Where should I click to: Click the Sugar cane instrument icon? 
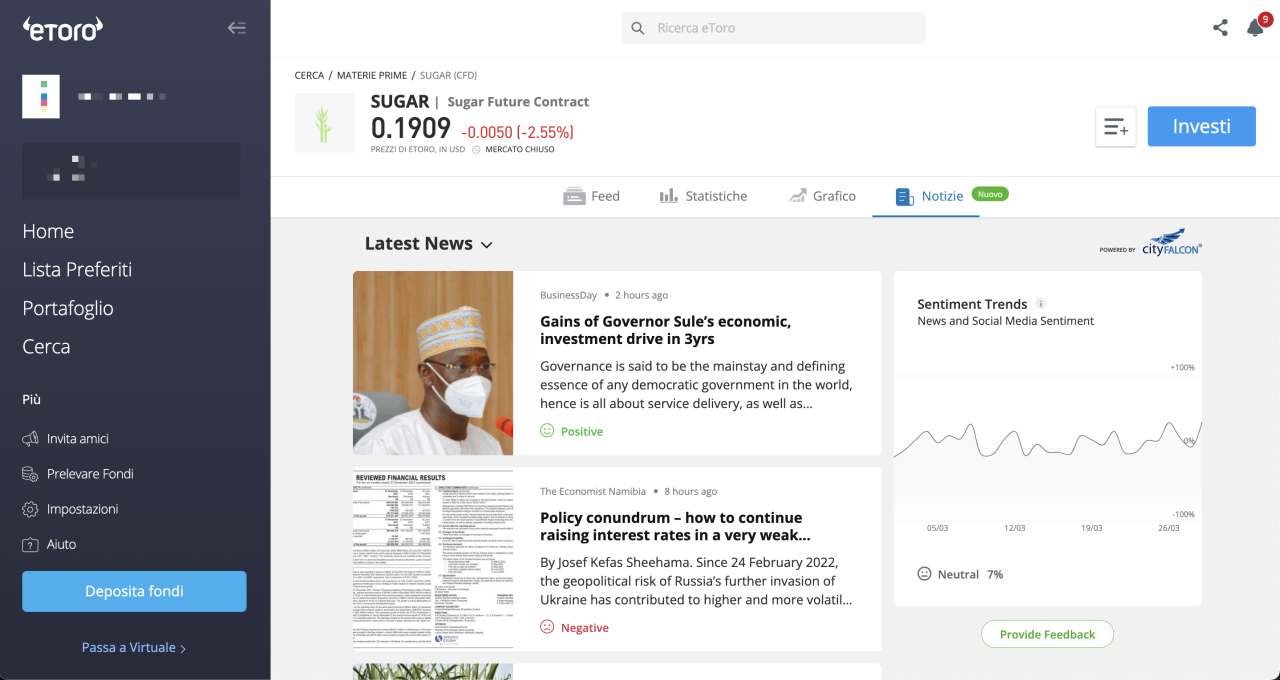pyautogui.click(x=324, y=123)
